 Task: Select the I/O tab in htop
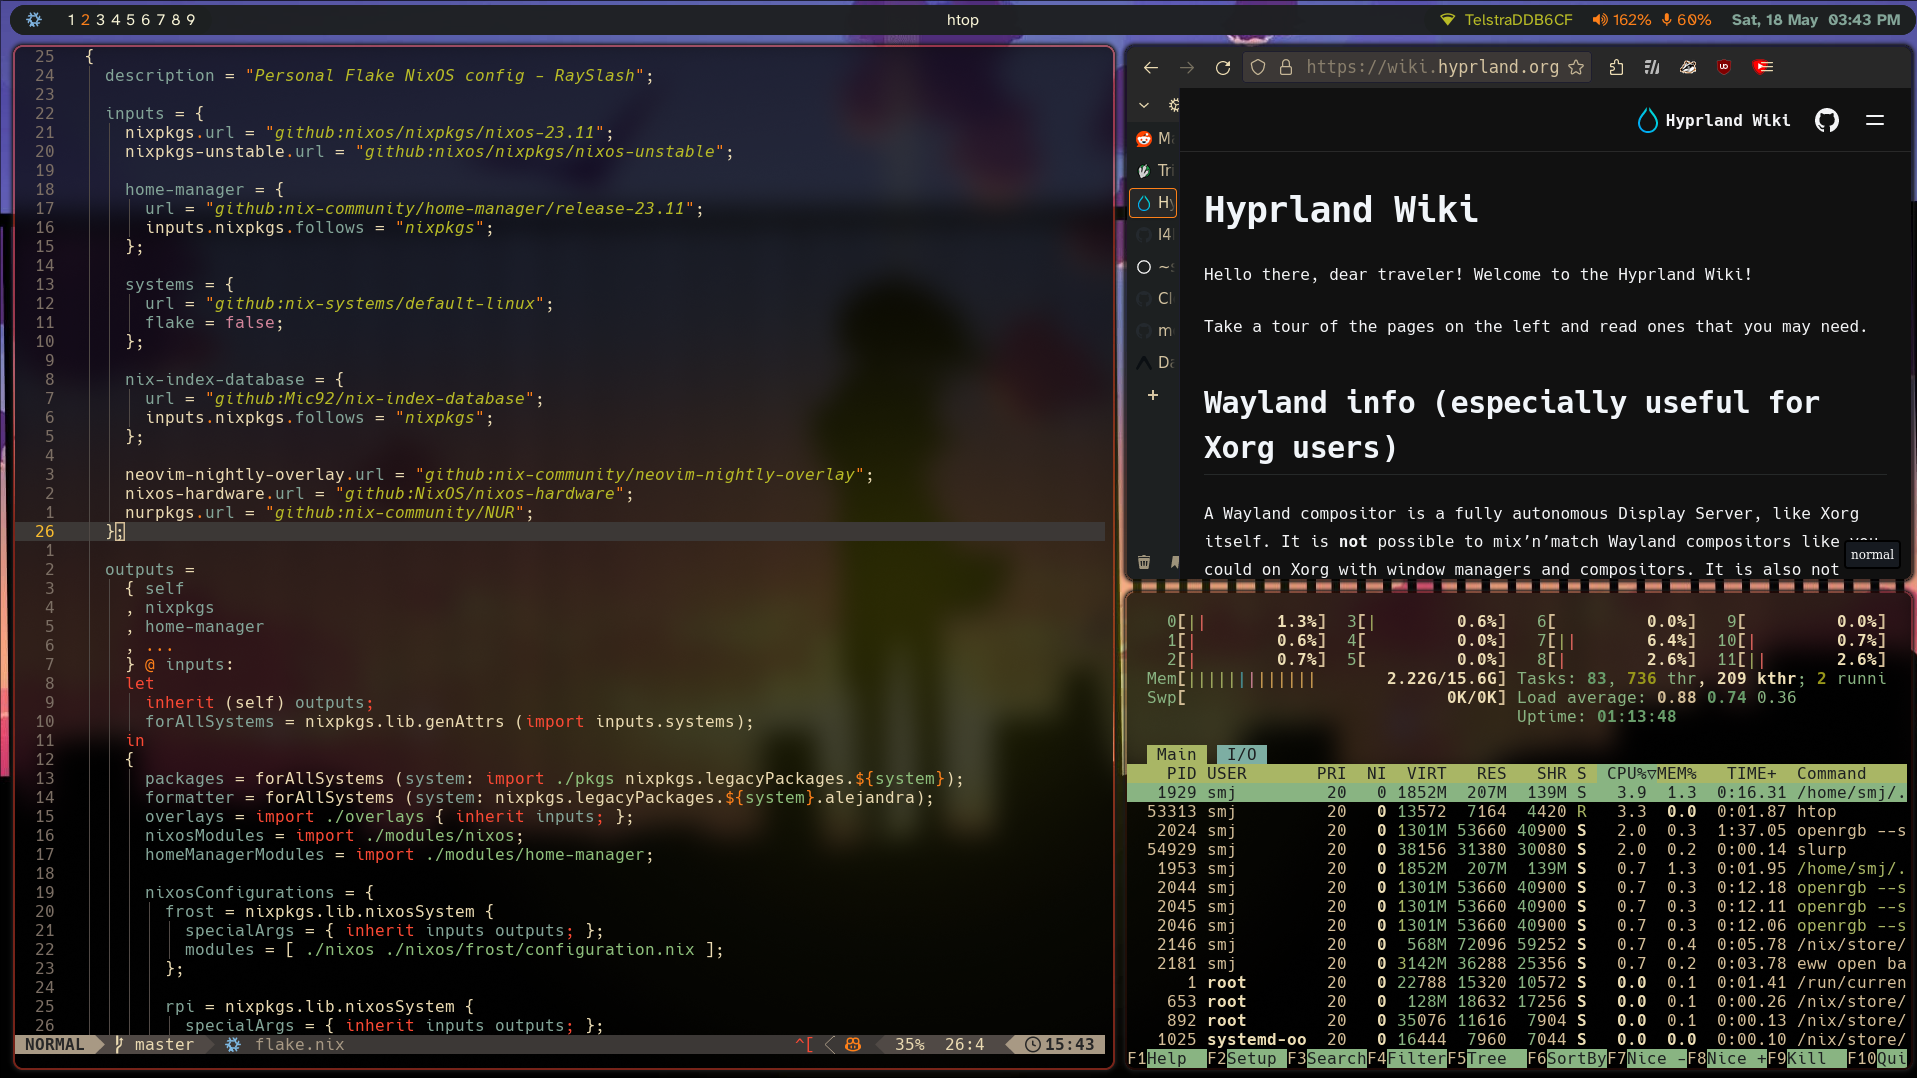point(1242,754)
